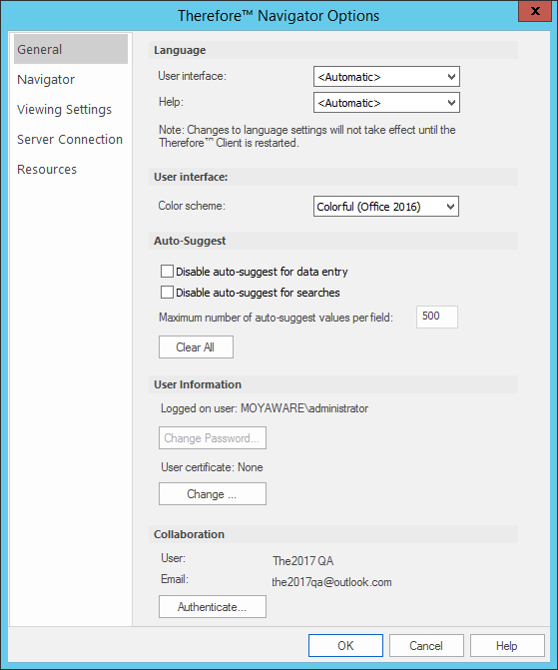Select the General category
Image resolution: width=558 pixels, height=670 pixels.
point(70,49)
